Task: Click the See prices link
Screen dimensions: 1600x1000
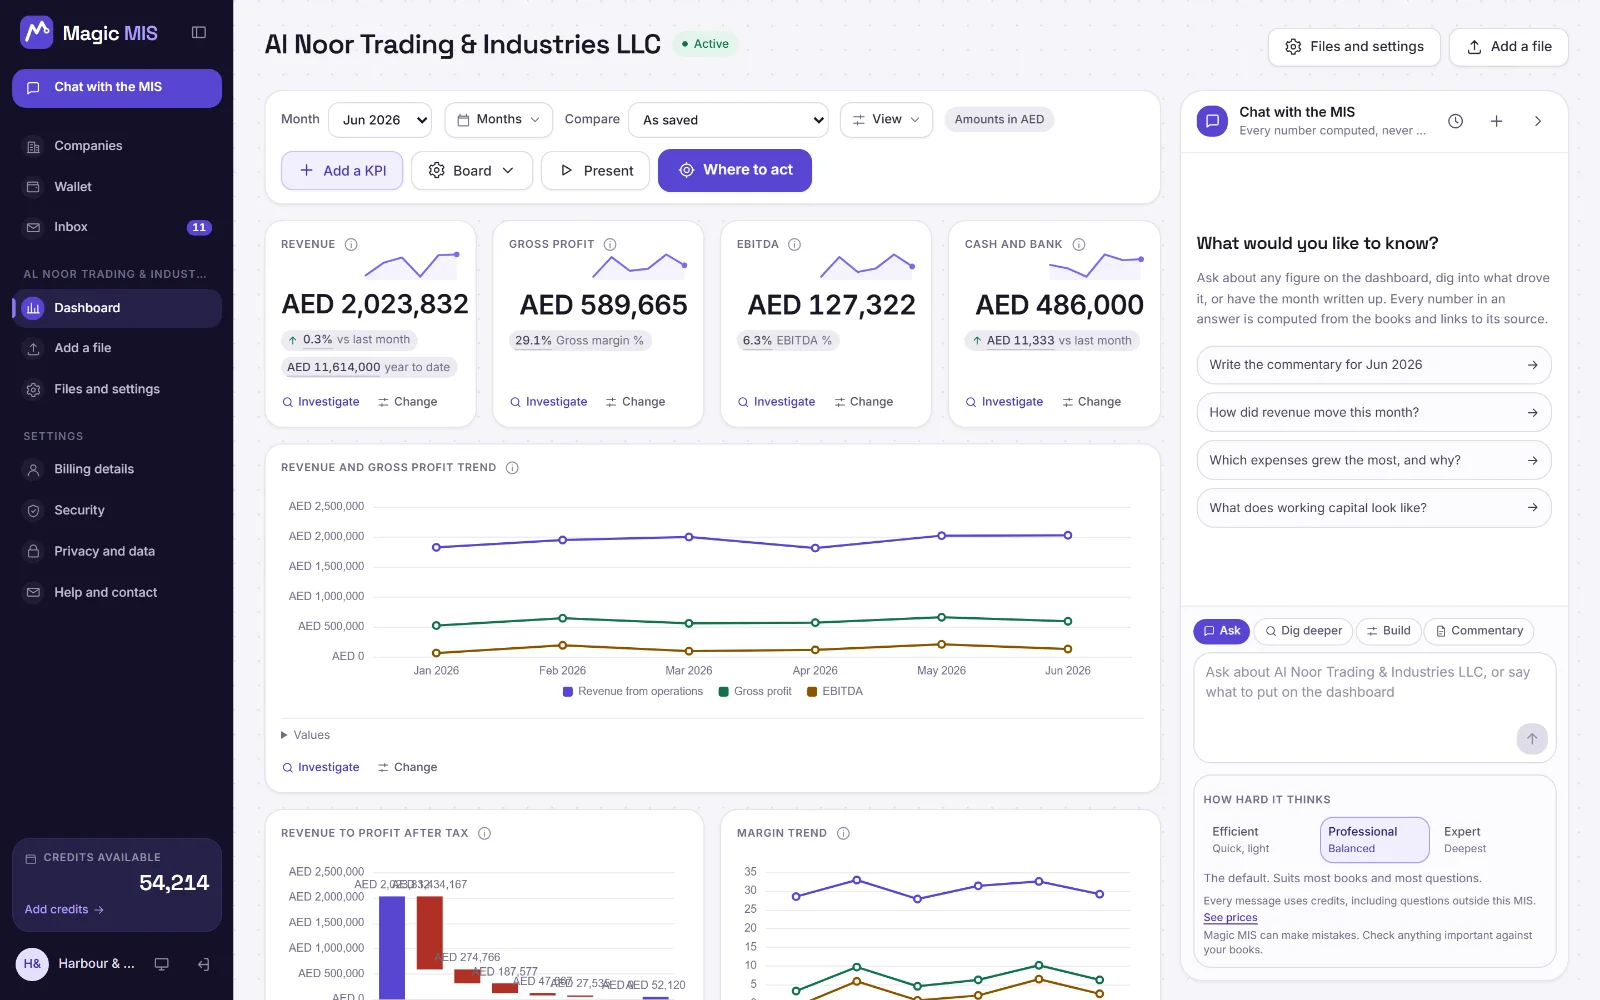Action: 1230,918
